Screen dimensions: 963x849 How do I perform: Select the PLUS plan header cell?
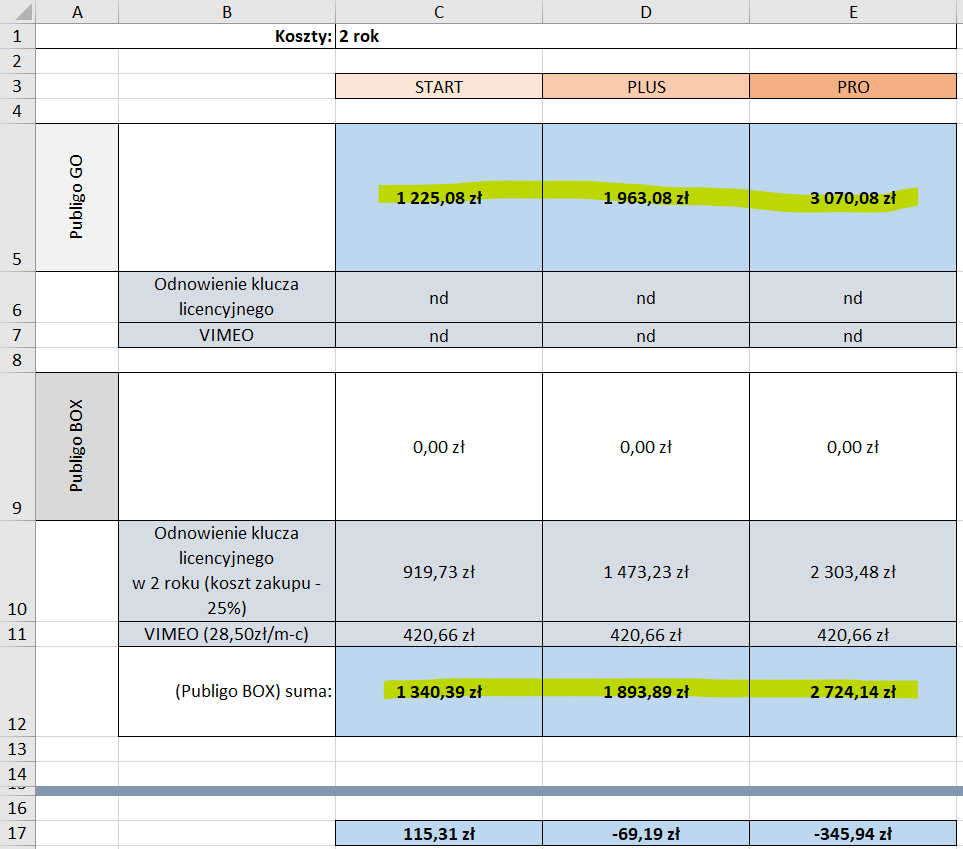646,87
